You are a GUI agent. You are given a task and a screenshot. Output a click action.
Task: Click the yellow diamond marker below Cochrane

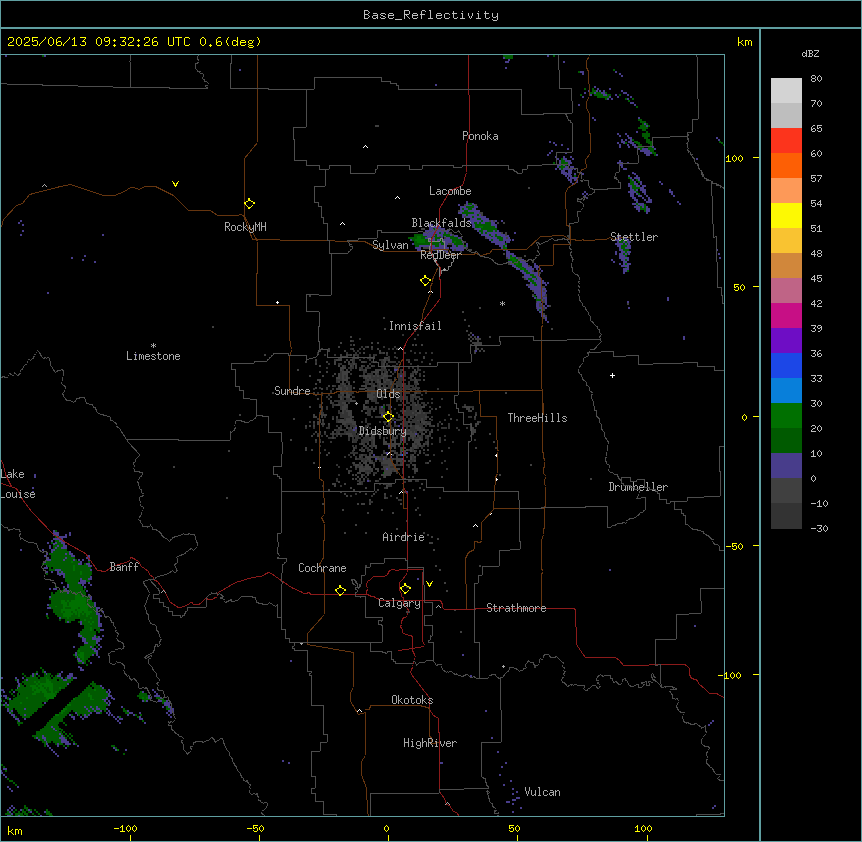pos(340,590)
